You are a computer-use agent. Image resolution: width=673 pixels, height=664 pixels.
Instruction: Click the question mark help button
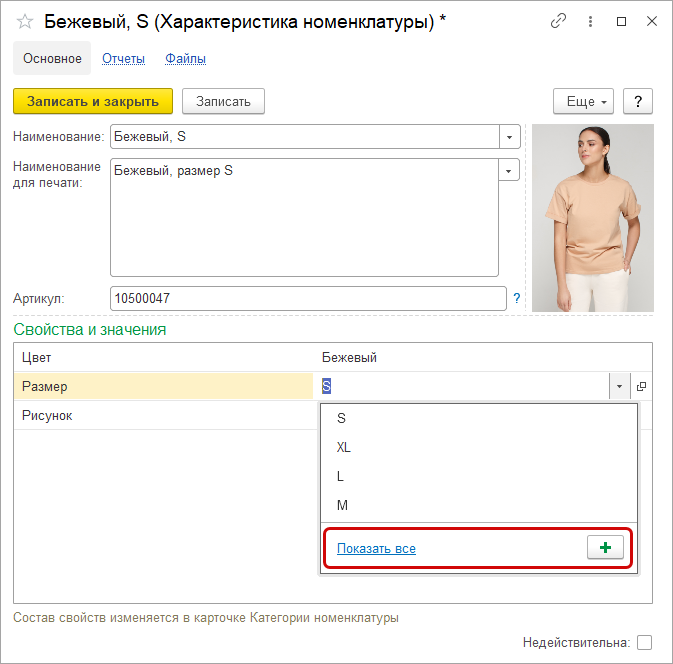[x=638, y=101]
